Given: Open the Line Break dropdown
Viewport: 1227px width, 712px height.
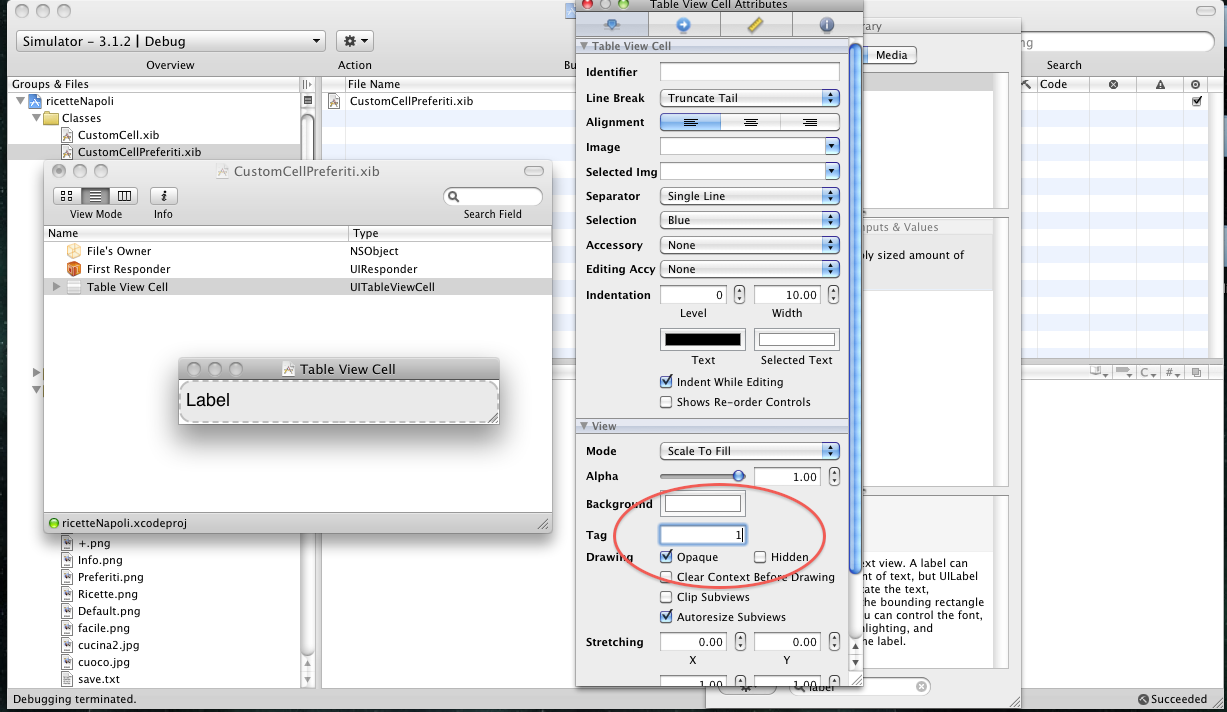Looking at the screenshot, I should tap(749, 98).
